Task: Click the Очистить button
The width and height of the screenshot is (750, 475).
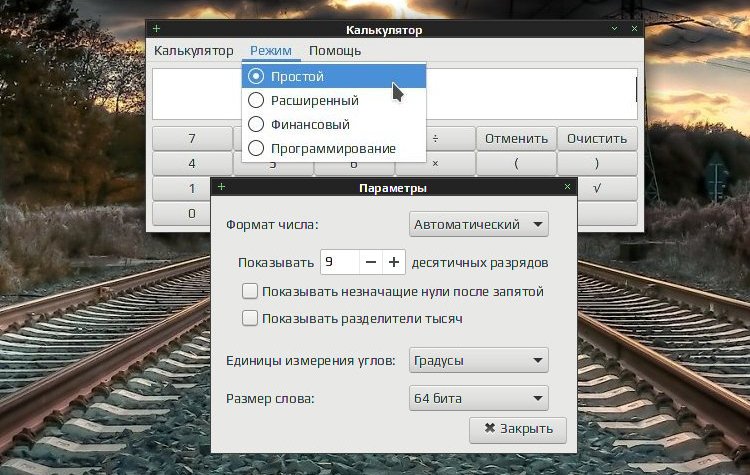Action: point(597,139)
